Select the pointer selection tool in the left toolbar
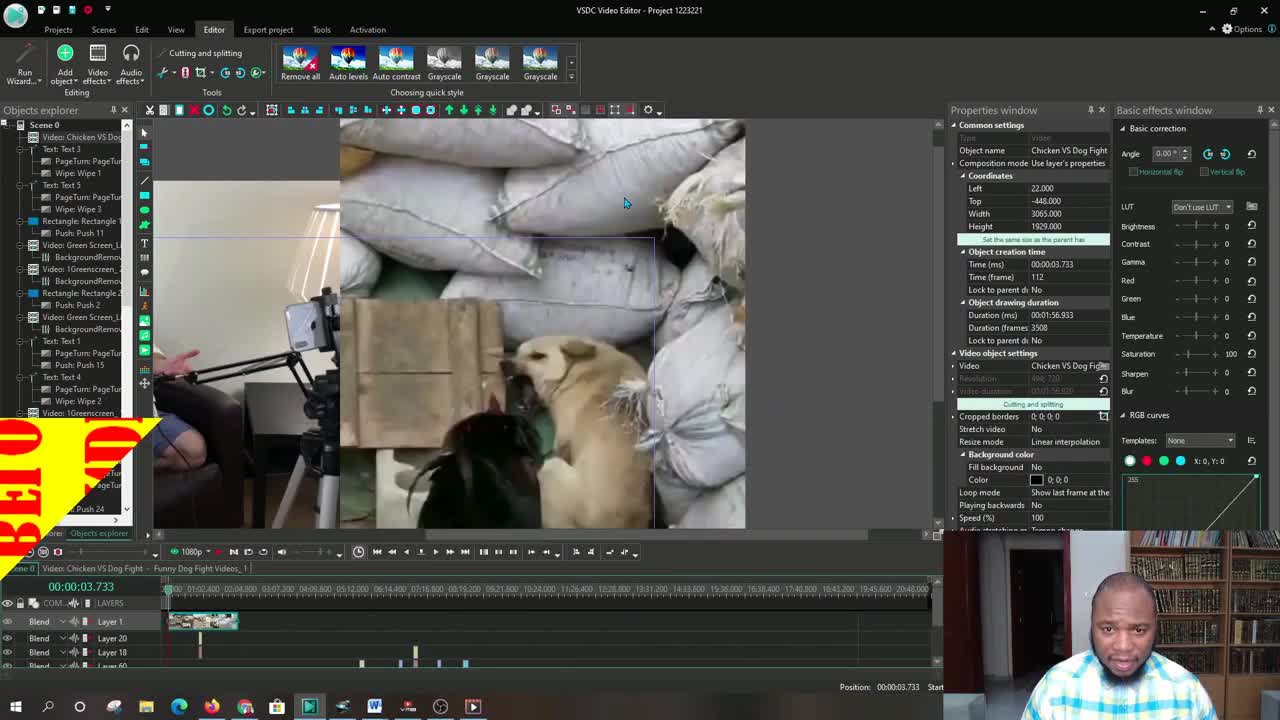Viewport: 1280px width, 720px height. pos(144,132)
